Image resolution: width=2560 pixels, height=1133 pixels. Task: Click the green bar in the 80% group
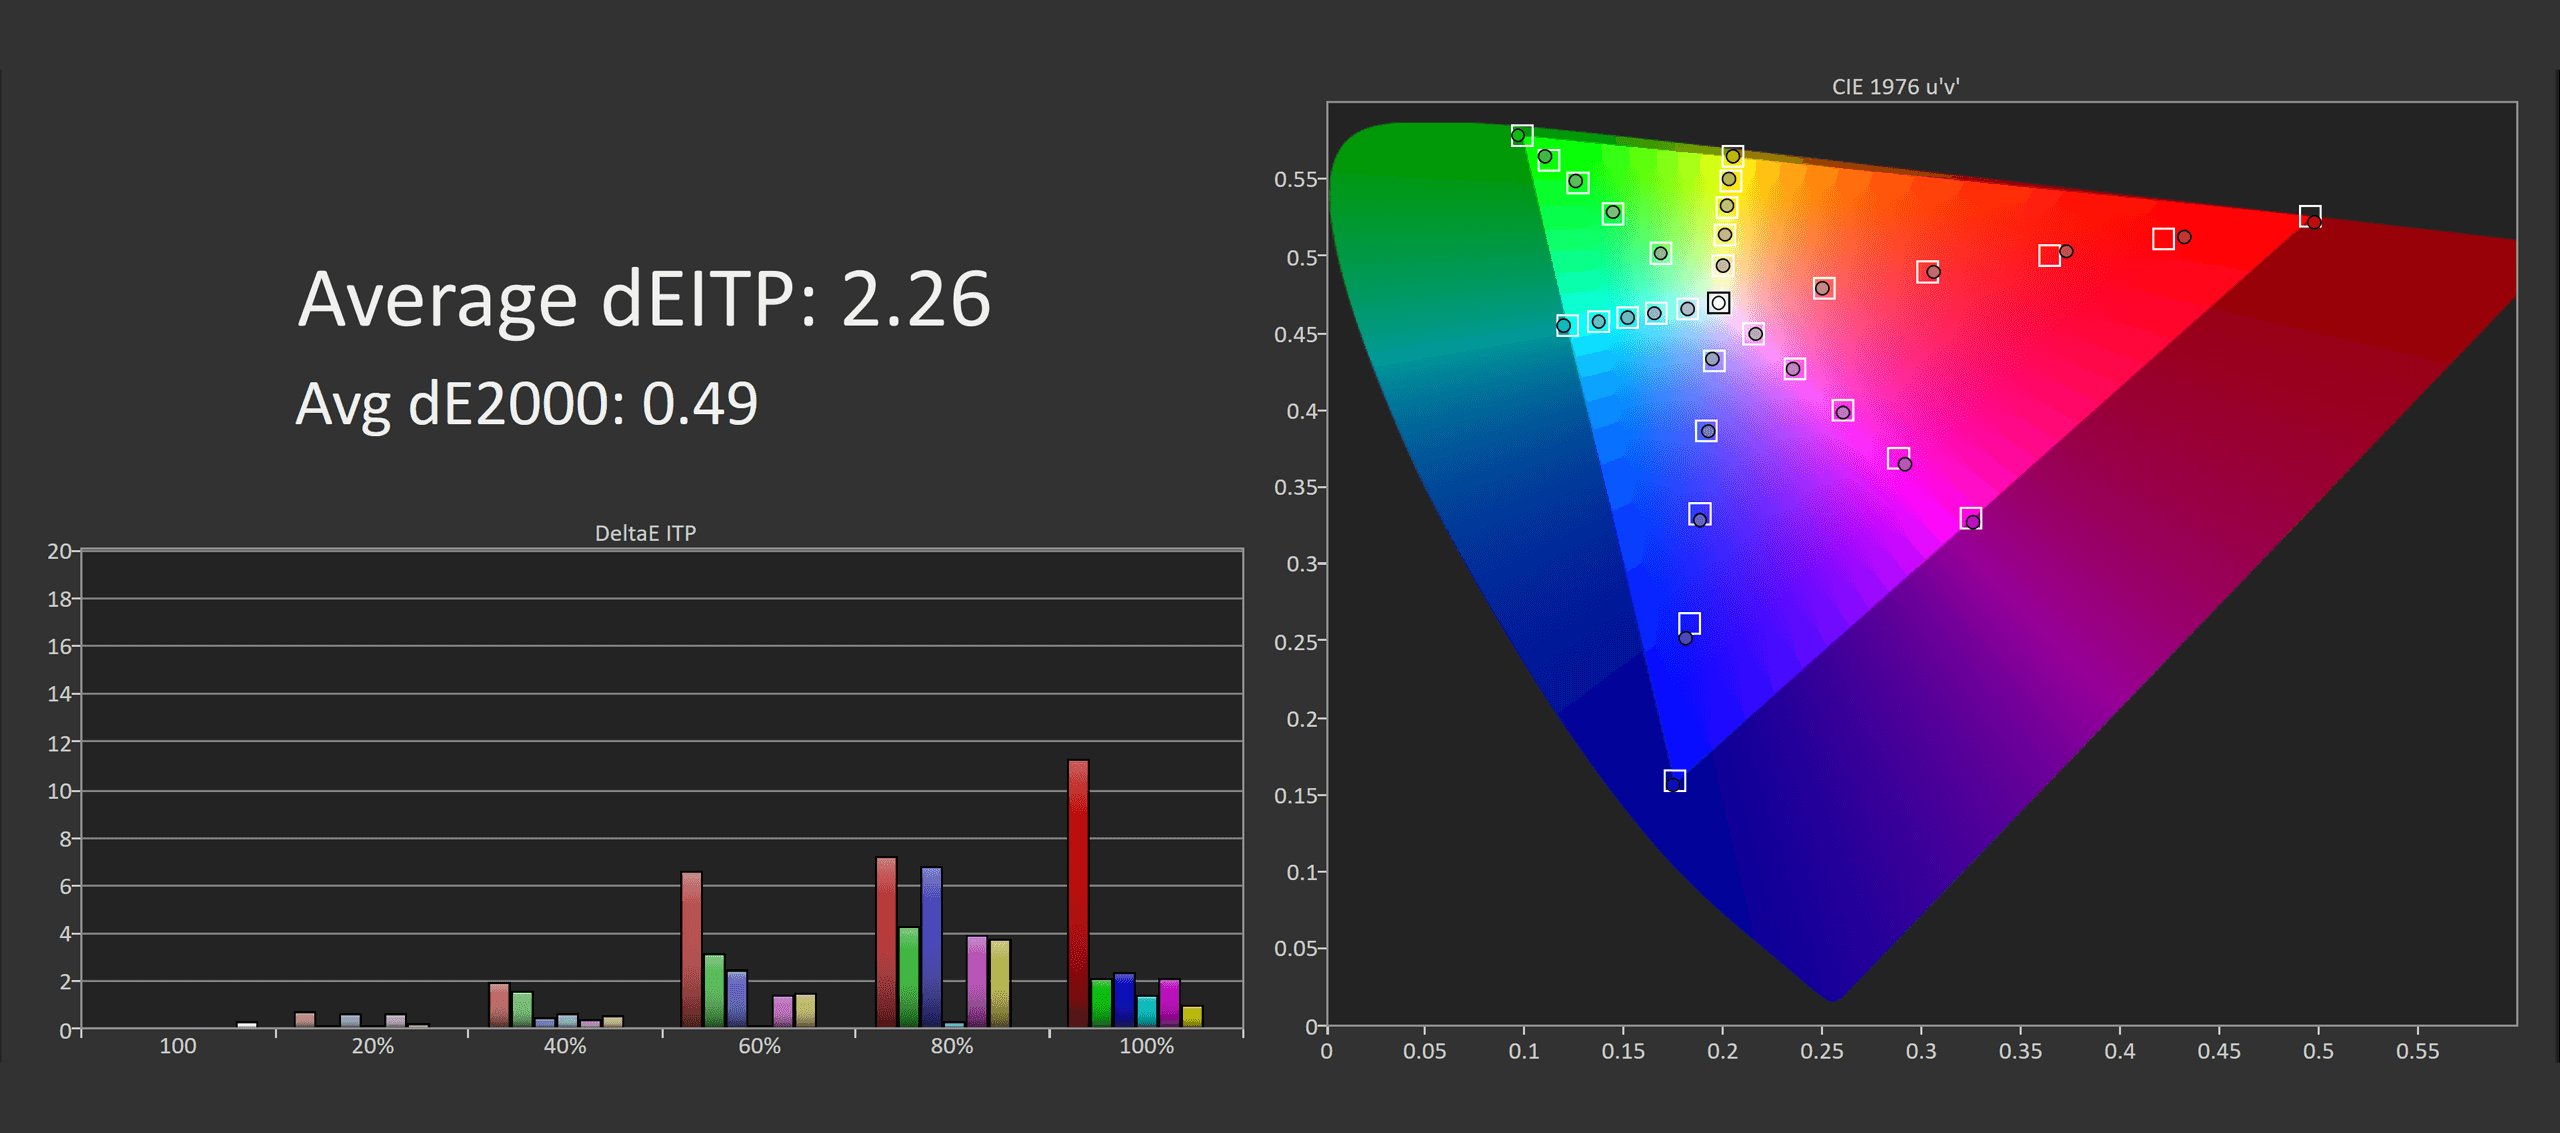[x=909, y=977]
